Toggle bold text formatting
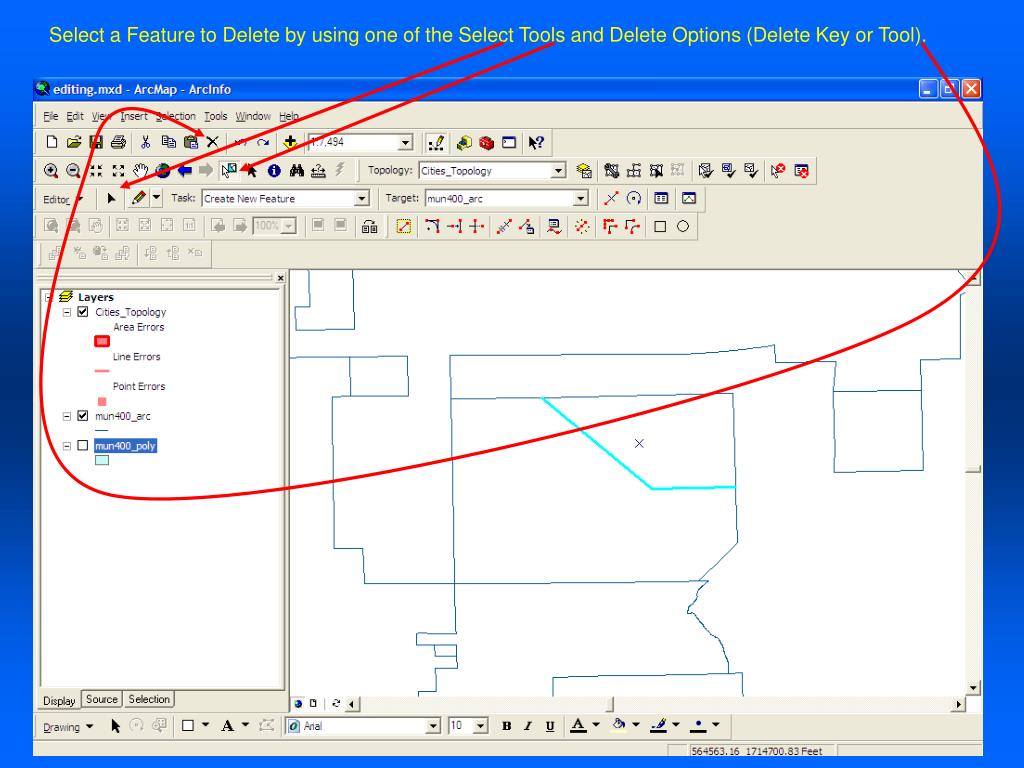Image resolution: width=1024 pixels, height=768 pixels. click(506, 726)
